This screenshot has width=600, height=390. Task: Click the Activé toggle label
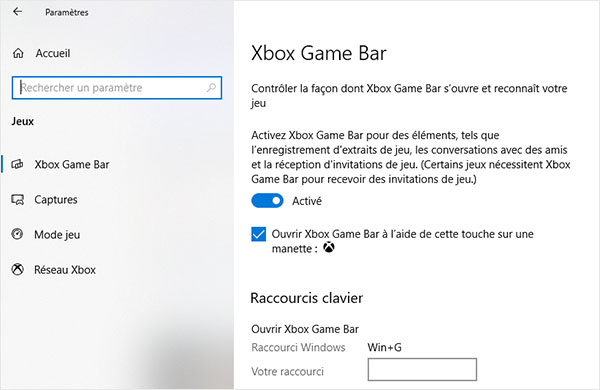pyautogui.click(x=307, y=201)
